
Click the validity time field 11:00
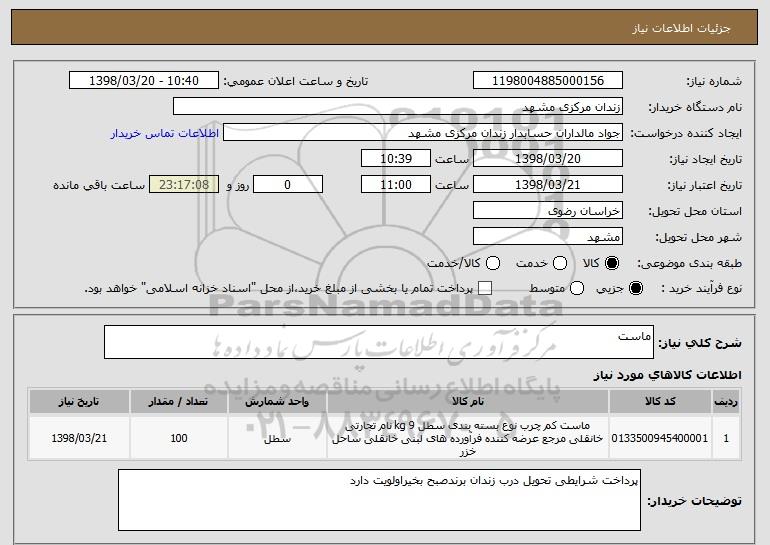tap(396, 185)
